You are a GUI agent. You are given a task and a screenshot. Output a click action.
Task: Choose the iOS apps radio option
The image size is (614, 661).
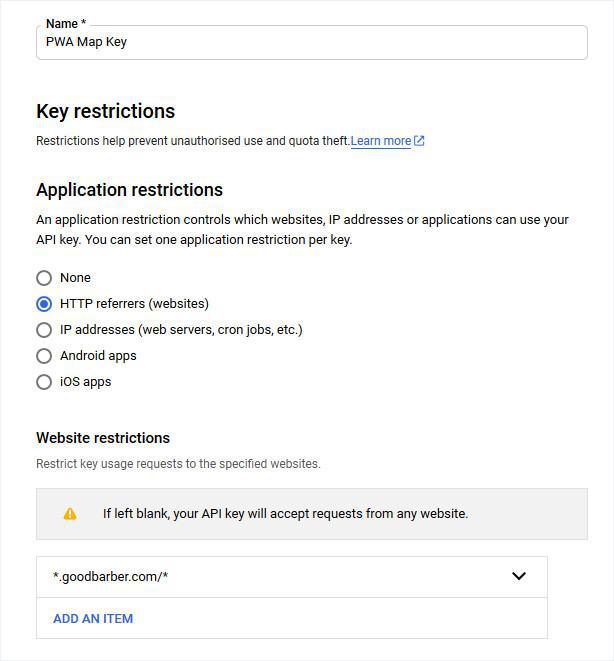[44, 382]
